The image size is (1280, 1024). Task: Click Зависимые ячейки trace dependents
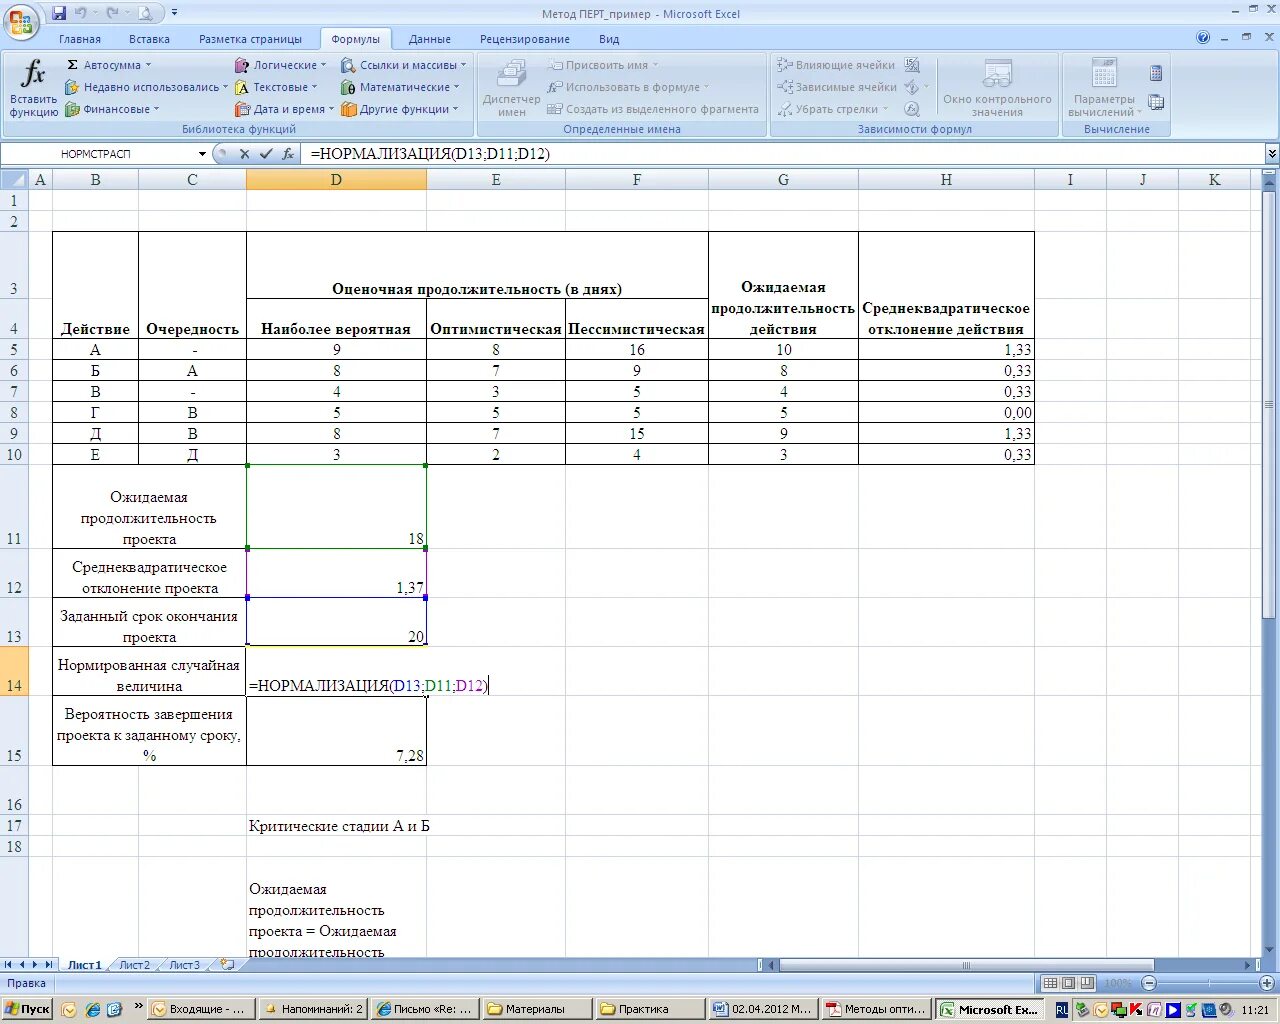838,87
